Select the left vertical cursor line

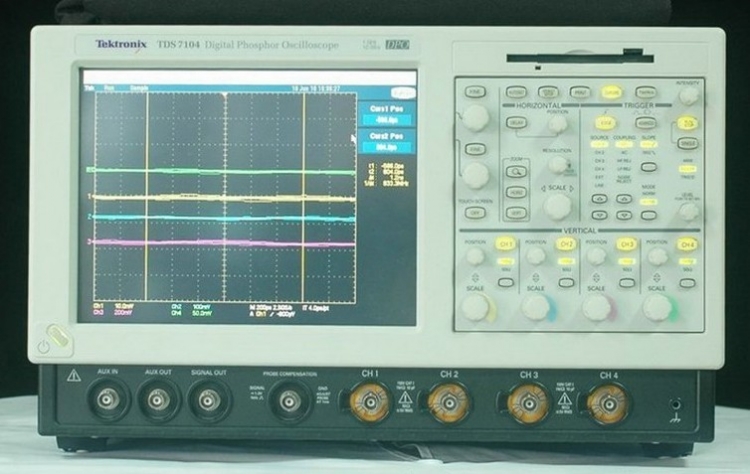147,196
